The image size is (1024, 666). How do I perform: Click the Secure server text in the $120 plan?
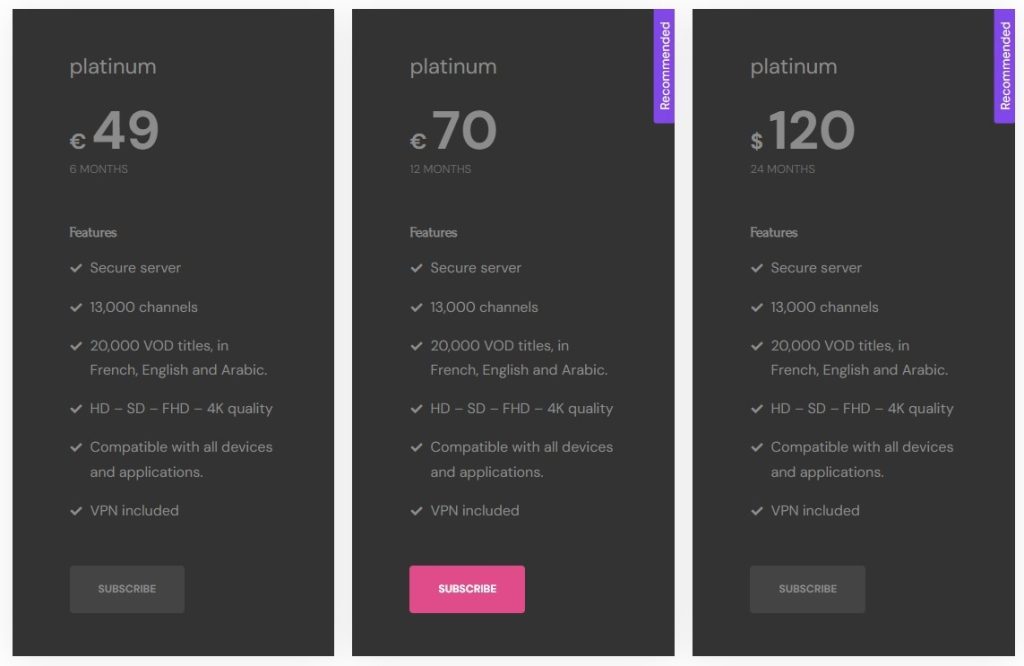(x=816, y=268)
